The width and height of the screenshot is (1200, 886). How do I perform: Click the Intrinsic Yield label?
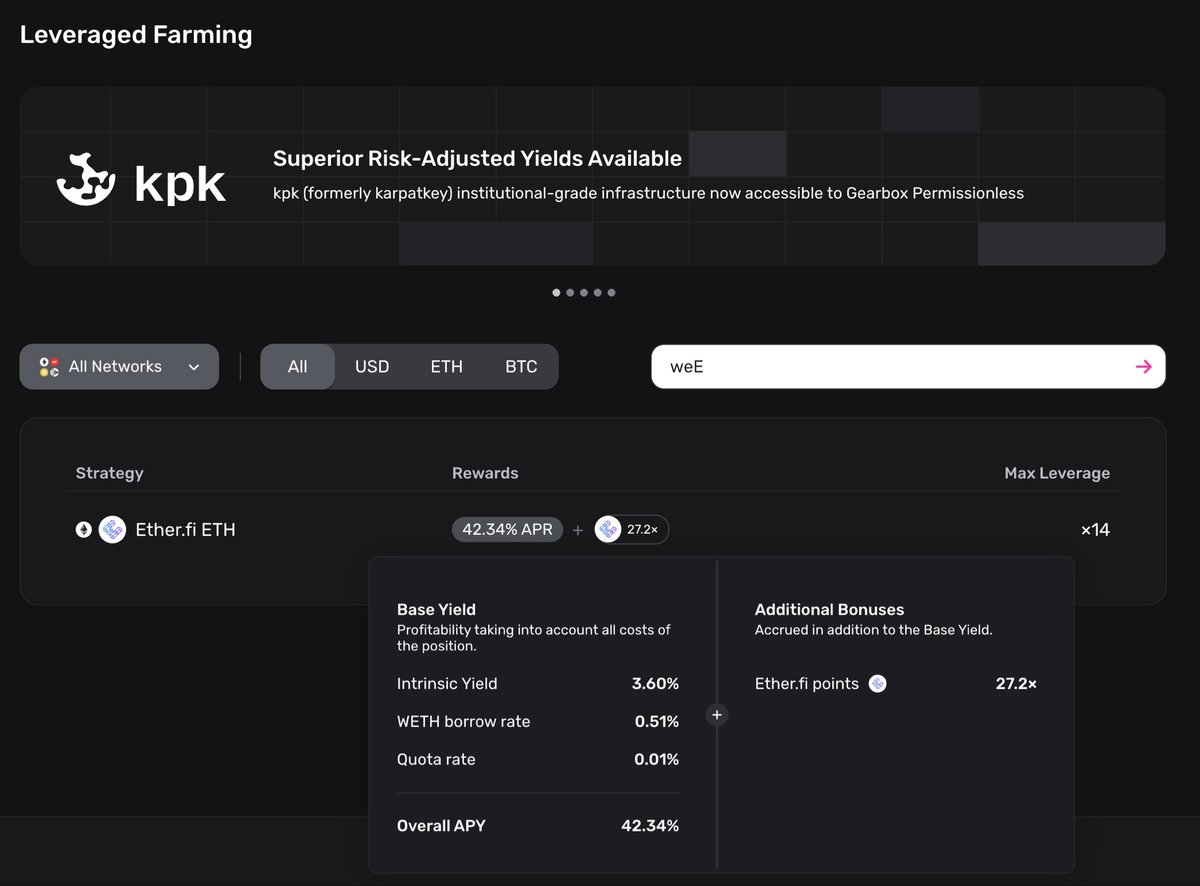(447, 684)
